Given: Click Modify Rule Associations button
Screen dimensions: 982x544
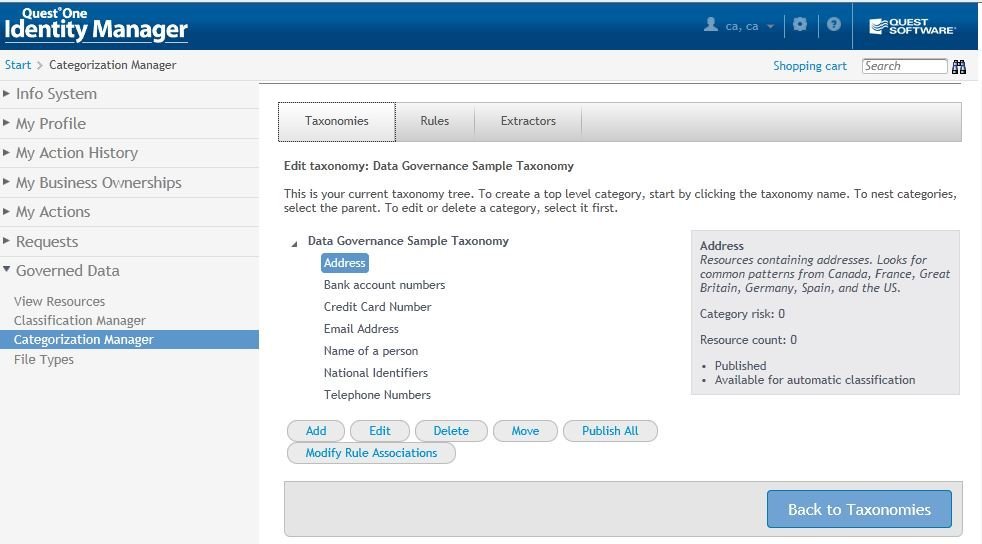Looking at the screenshot, I should tap(371, 453).
